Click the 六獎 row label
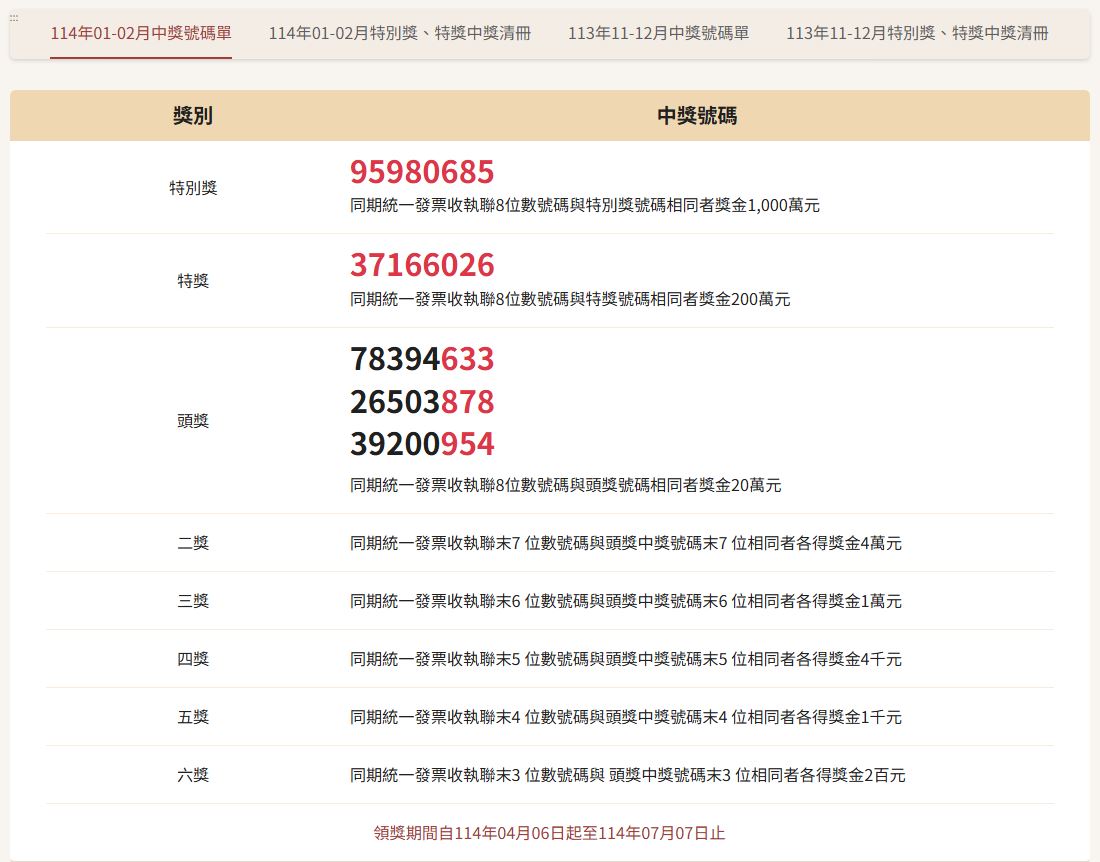 click(x=193, y=775)
